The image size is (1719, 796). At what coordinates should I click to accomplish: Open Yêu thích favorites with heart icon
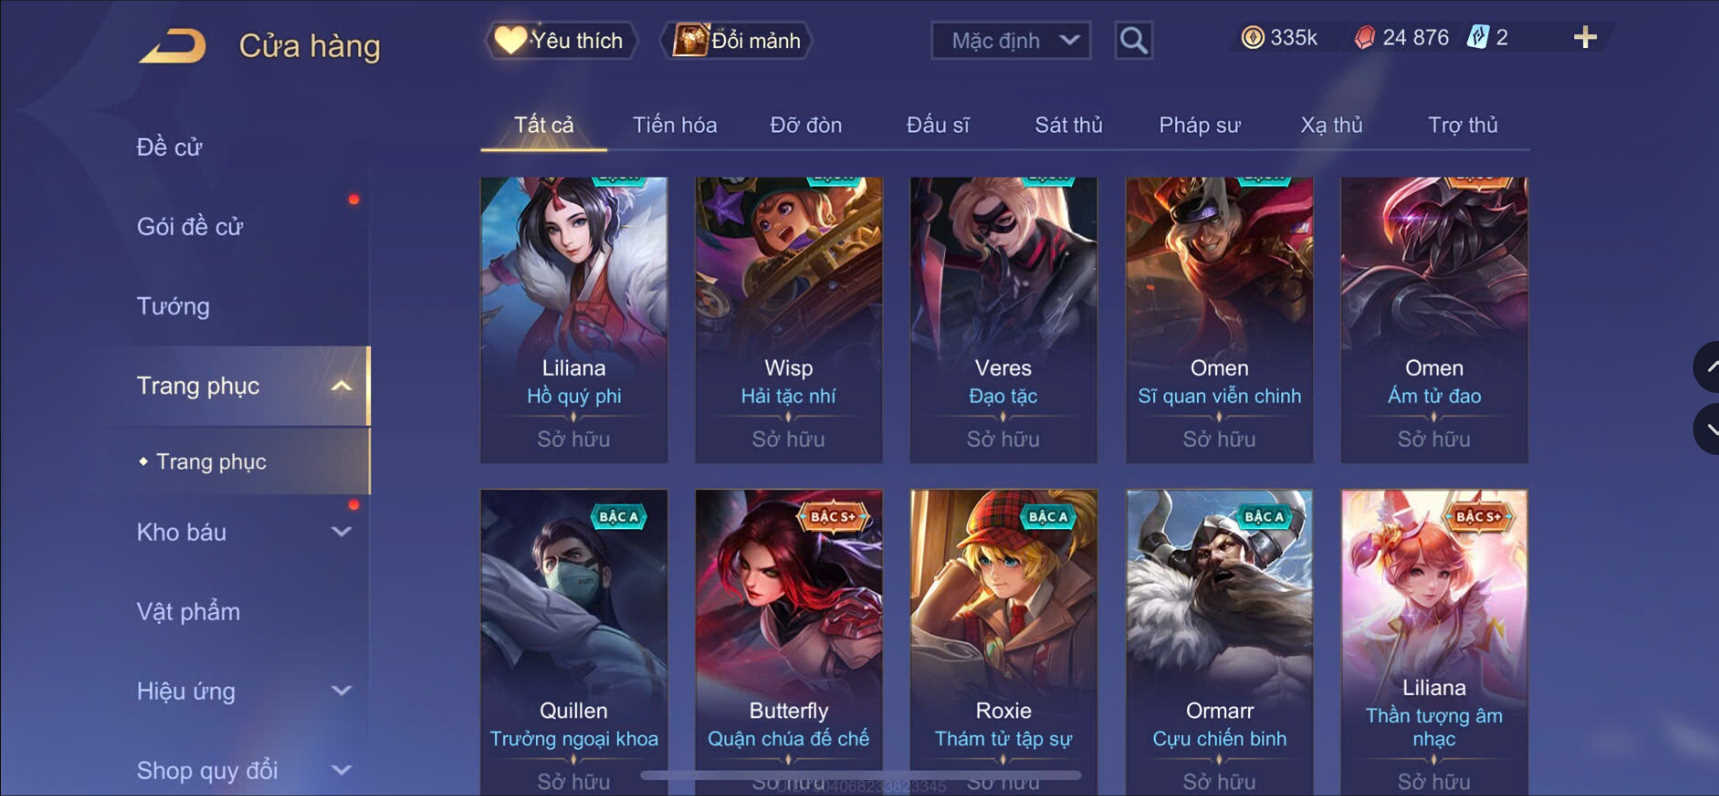point(561,41)
